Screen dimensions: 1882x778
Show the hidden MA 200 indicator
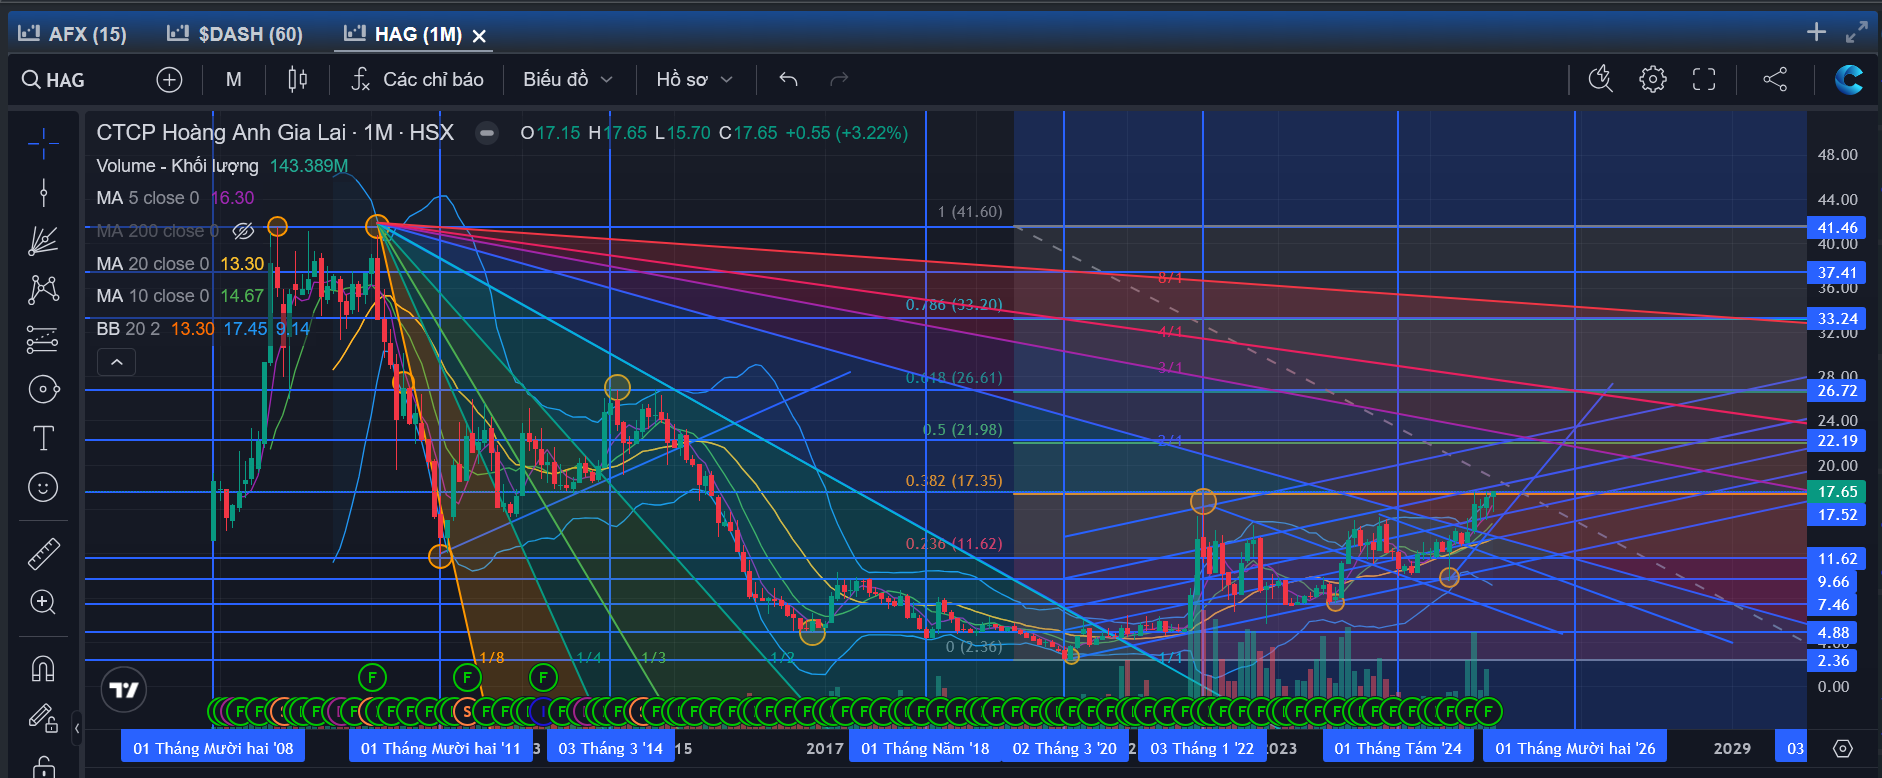pos(243,231)
